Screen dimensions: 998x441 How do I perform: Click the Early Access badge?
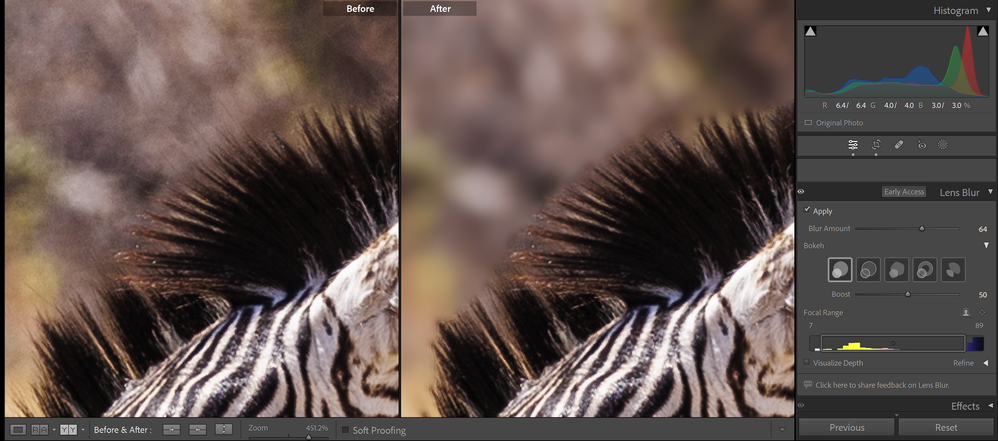point(904,192)
